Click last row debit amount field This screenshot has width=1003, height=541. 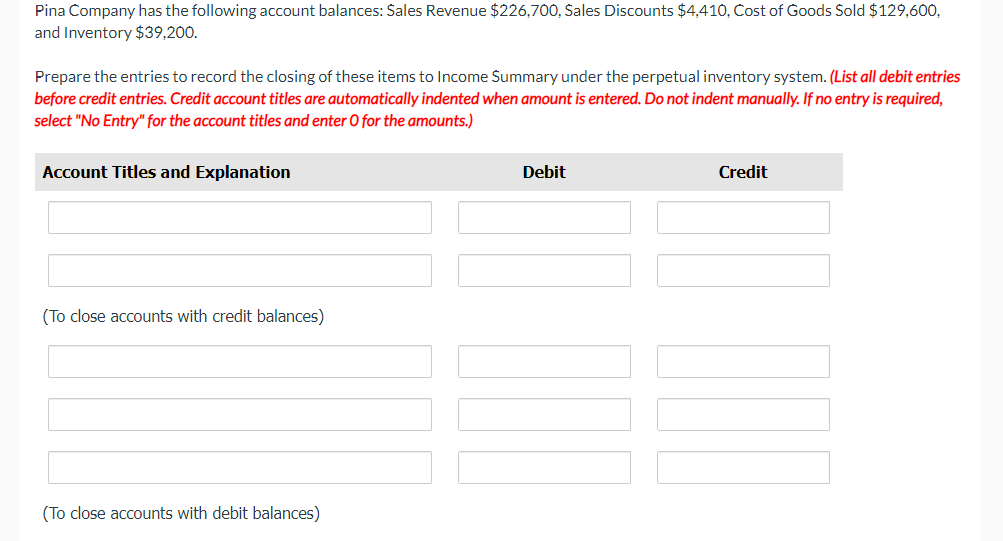(x=544, y=467)
